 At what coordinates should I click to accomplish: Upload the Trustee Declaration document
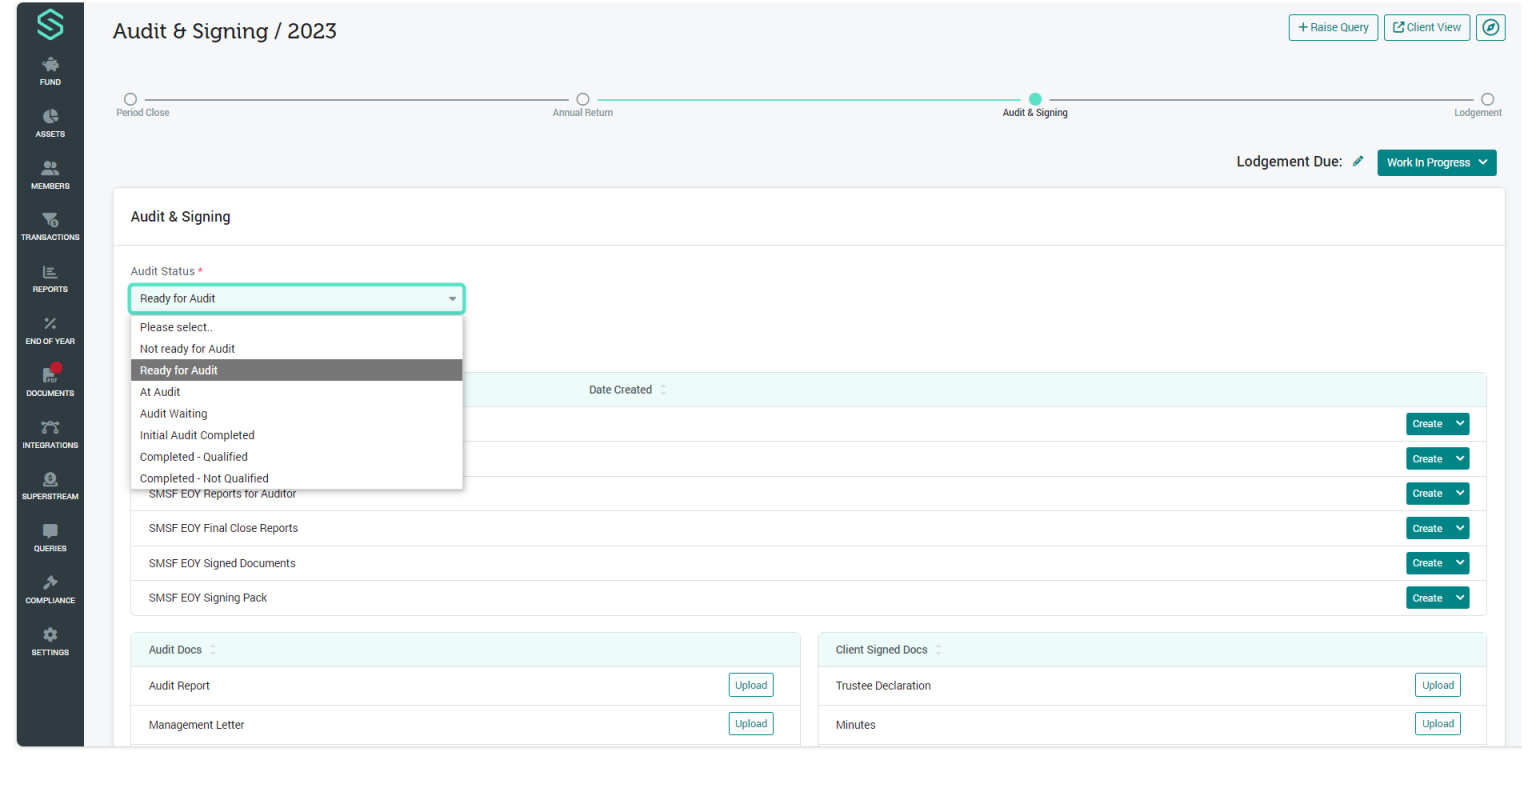click(1437, 685)
